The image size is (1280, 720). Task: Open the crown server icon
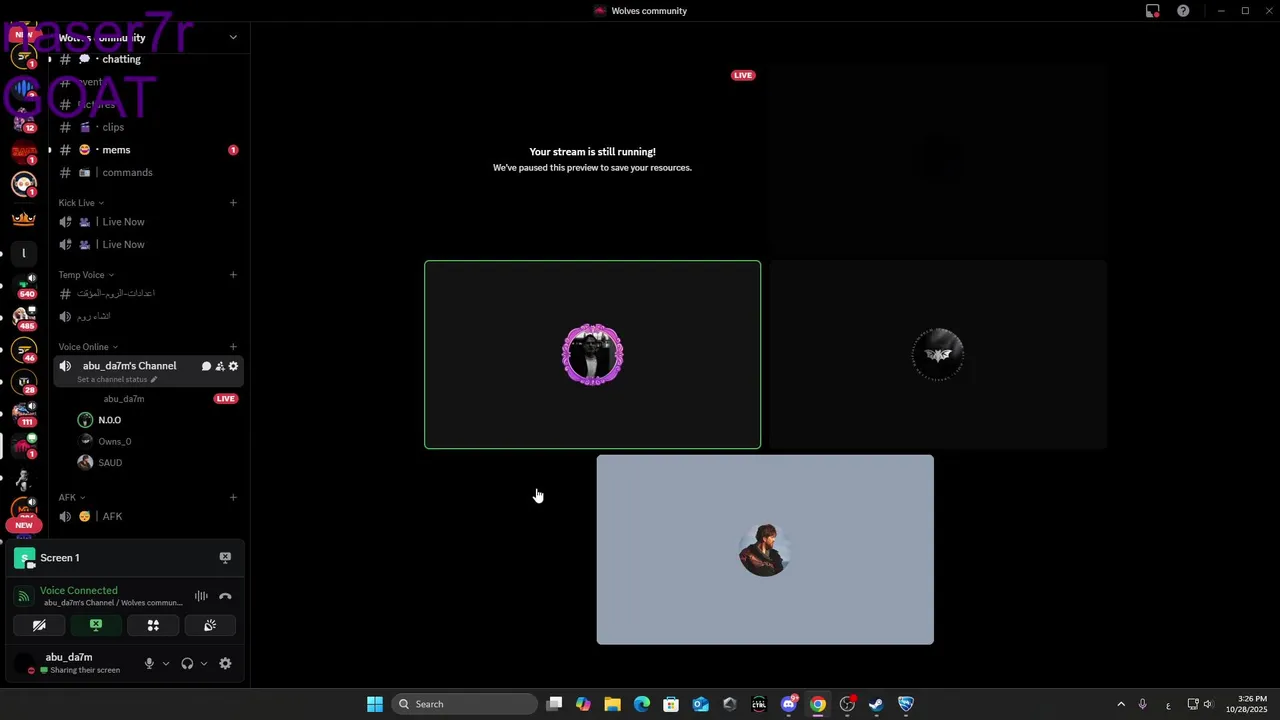(24, 219)
